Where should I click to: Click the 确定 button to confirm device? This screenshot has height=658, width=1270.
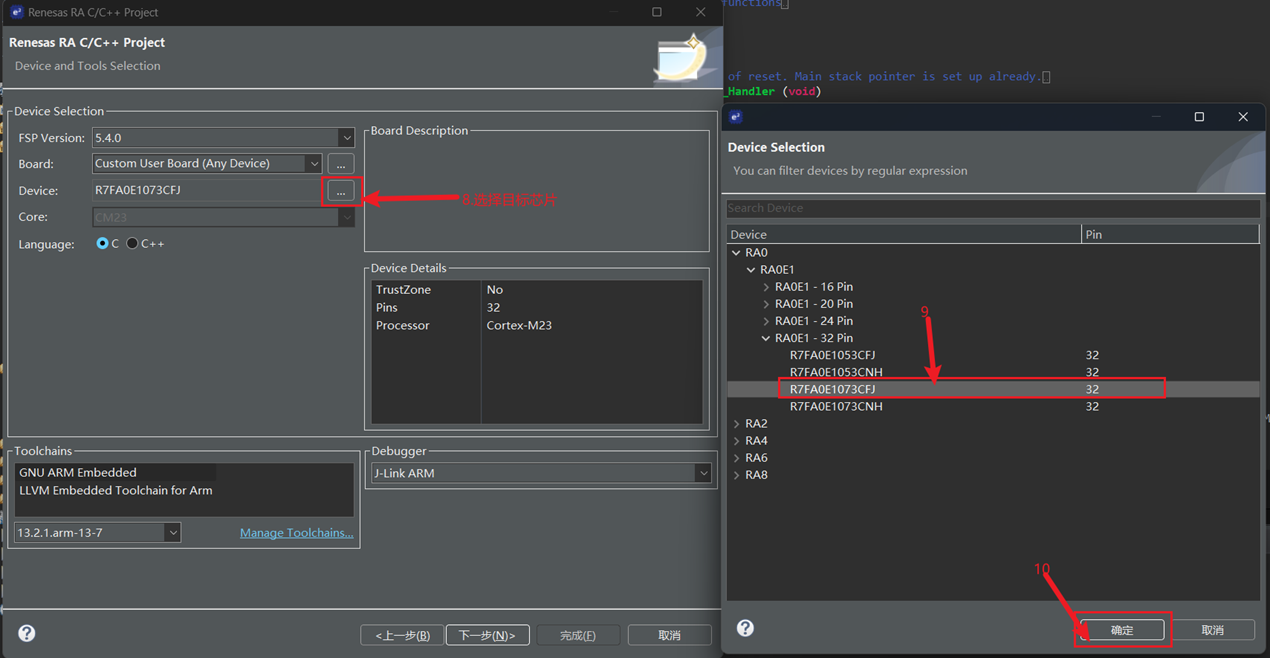point(1122,630)
